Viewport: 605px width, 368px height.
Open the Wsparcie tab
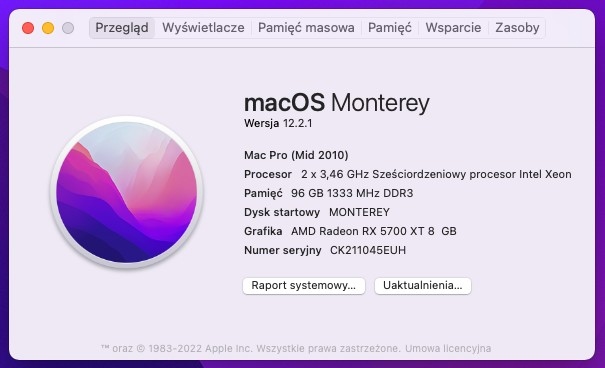[x=453, y=28]
